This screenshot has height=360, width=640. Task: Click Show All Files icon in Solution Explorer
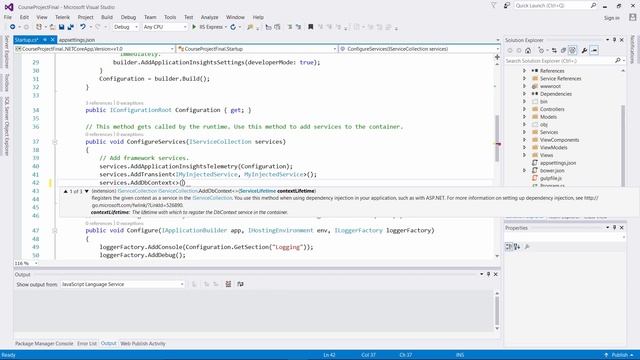[572, 51]
